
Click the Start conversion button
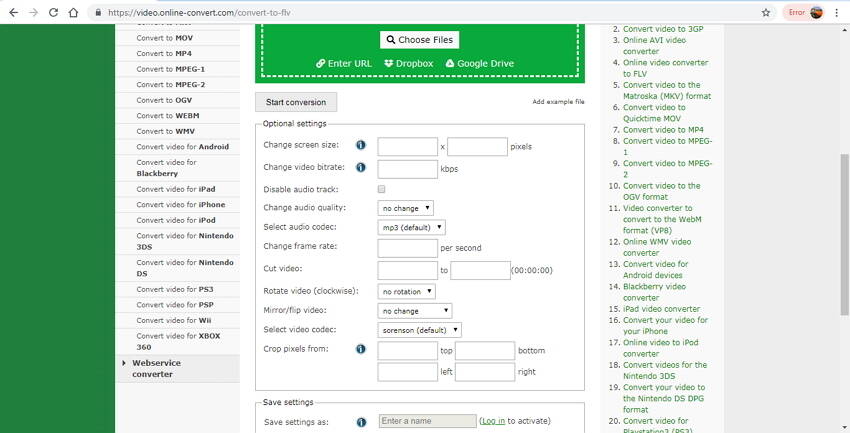[x=296, y=102]
